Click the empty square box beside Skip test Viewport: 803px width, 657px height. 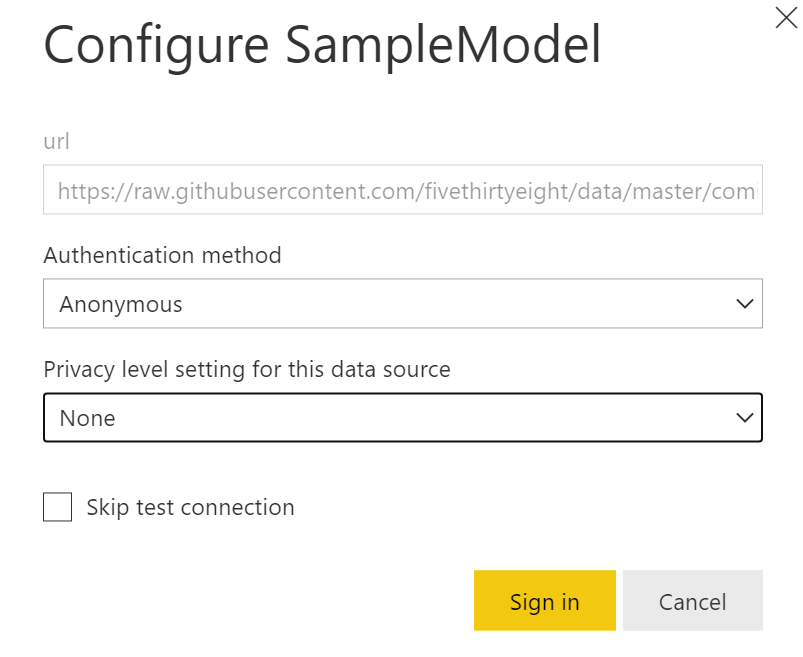coord(57,507)
